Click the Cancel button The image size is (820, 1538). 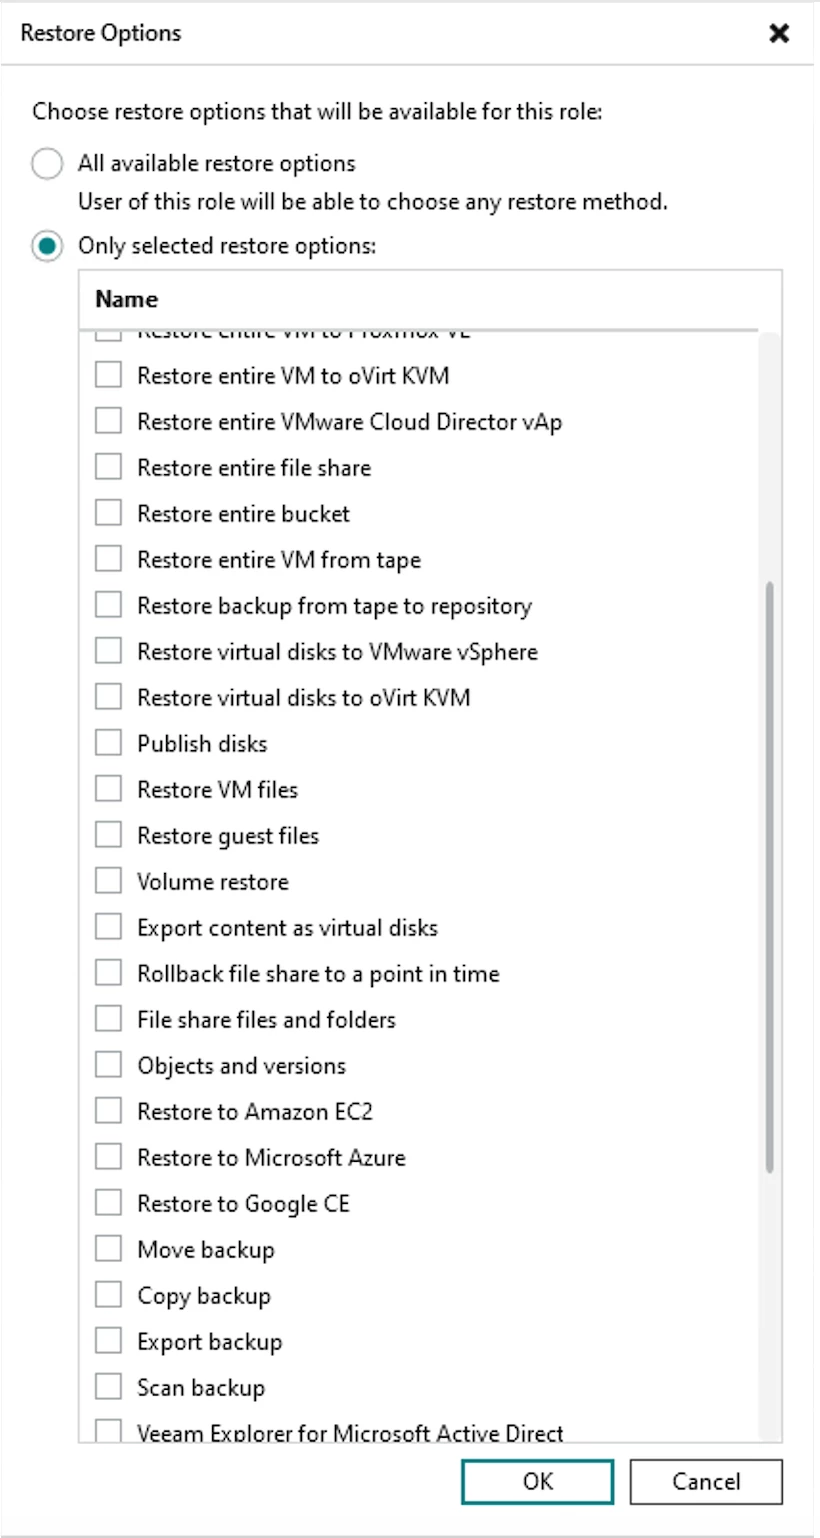tap(706, 1482)
